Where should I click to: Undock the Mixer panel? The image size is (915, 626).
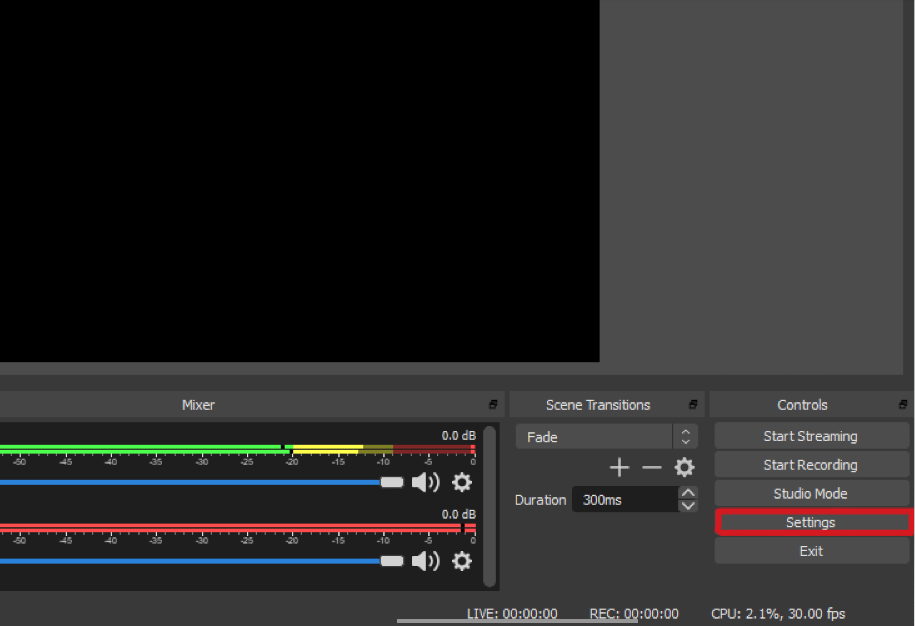pyautogui.click(x=493, y=404)
